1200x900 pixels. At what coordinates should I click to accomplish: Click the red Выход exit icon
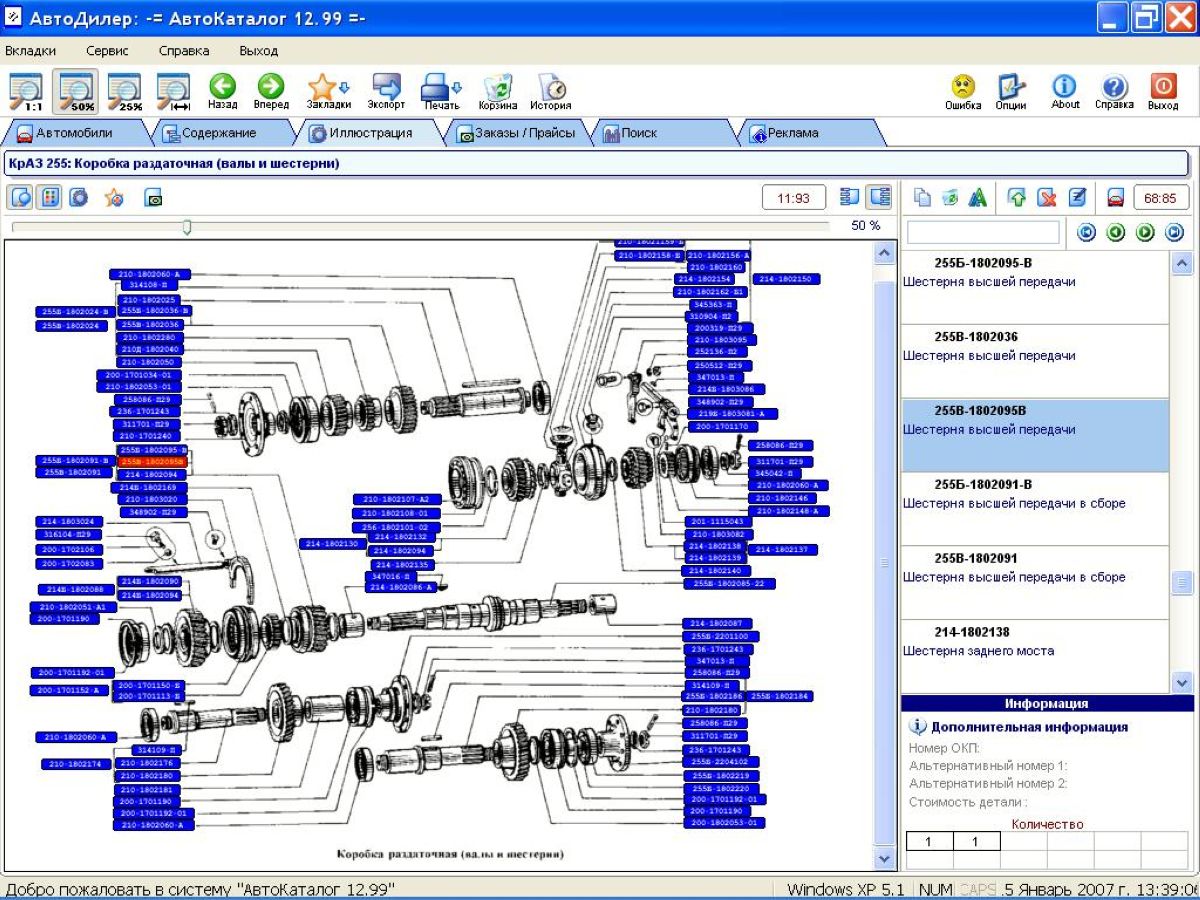(1163, 92)
